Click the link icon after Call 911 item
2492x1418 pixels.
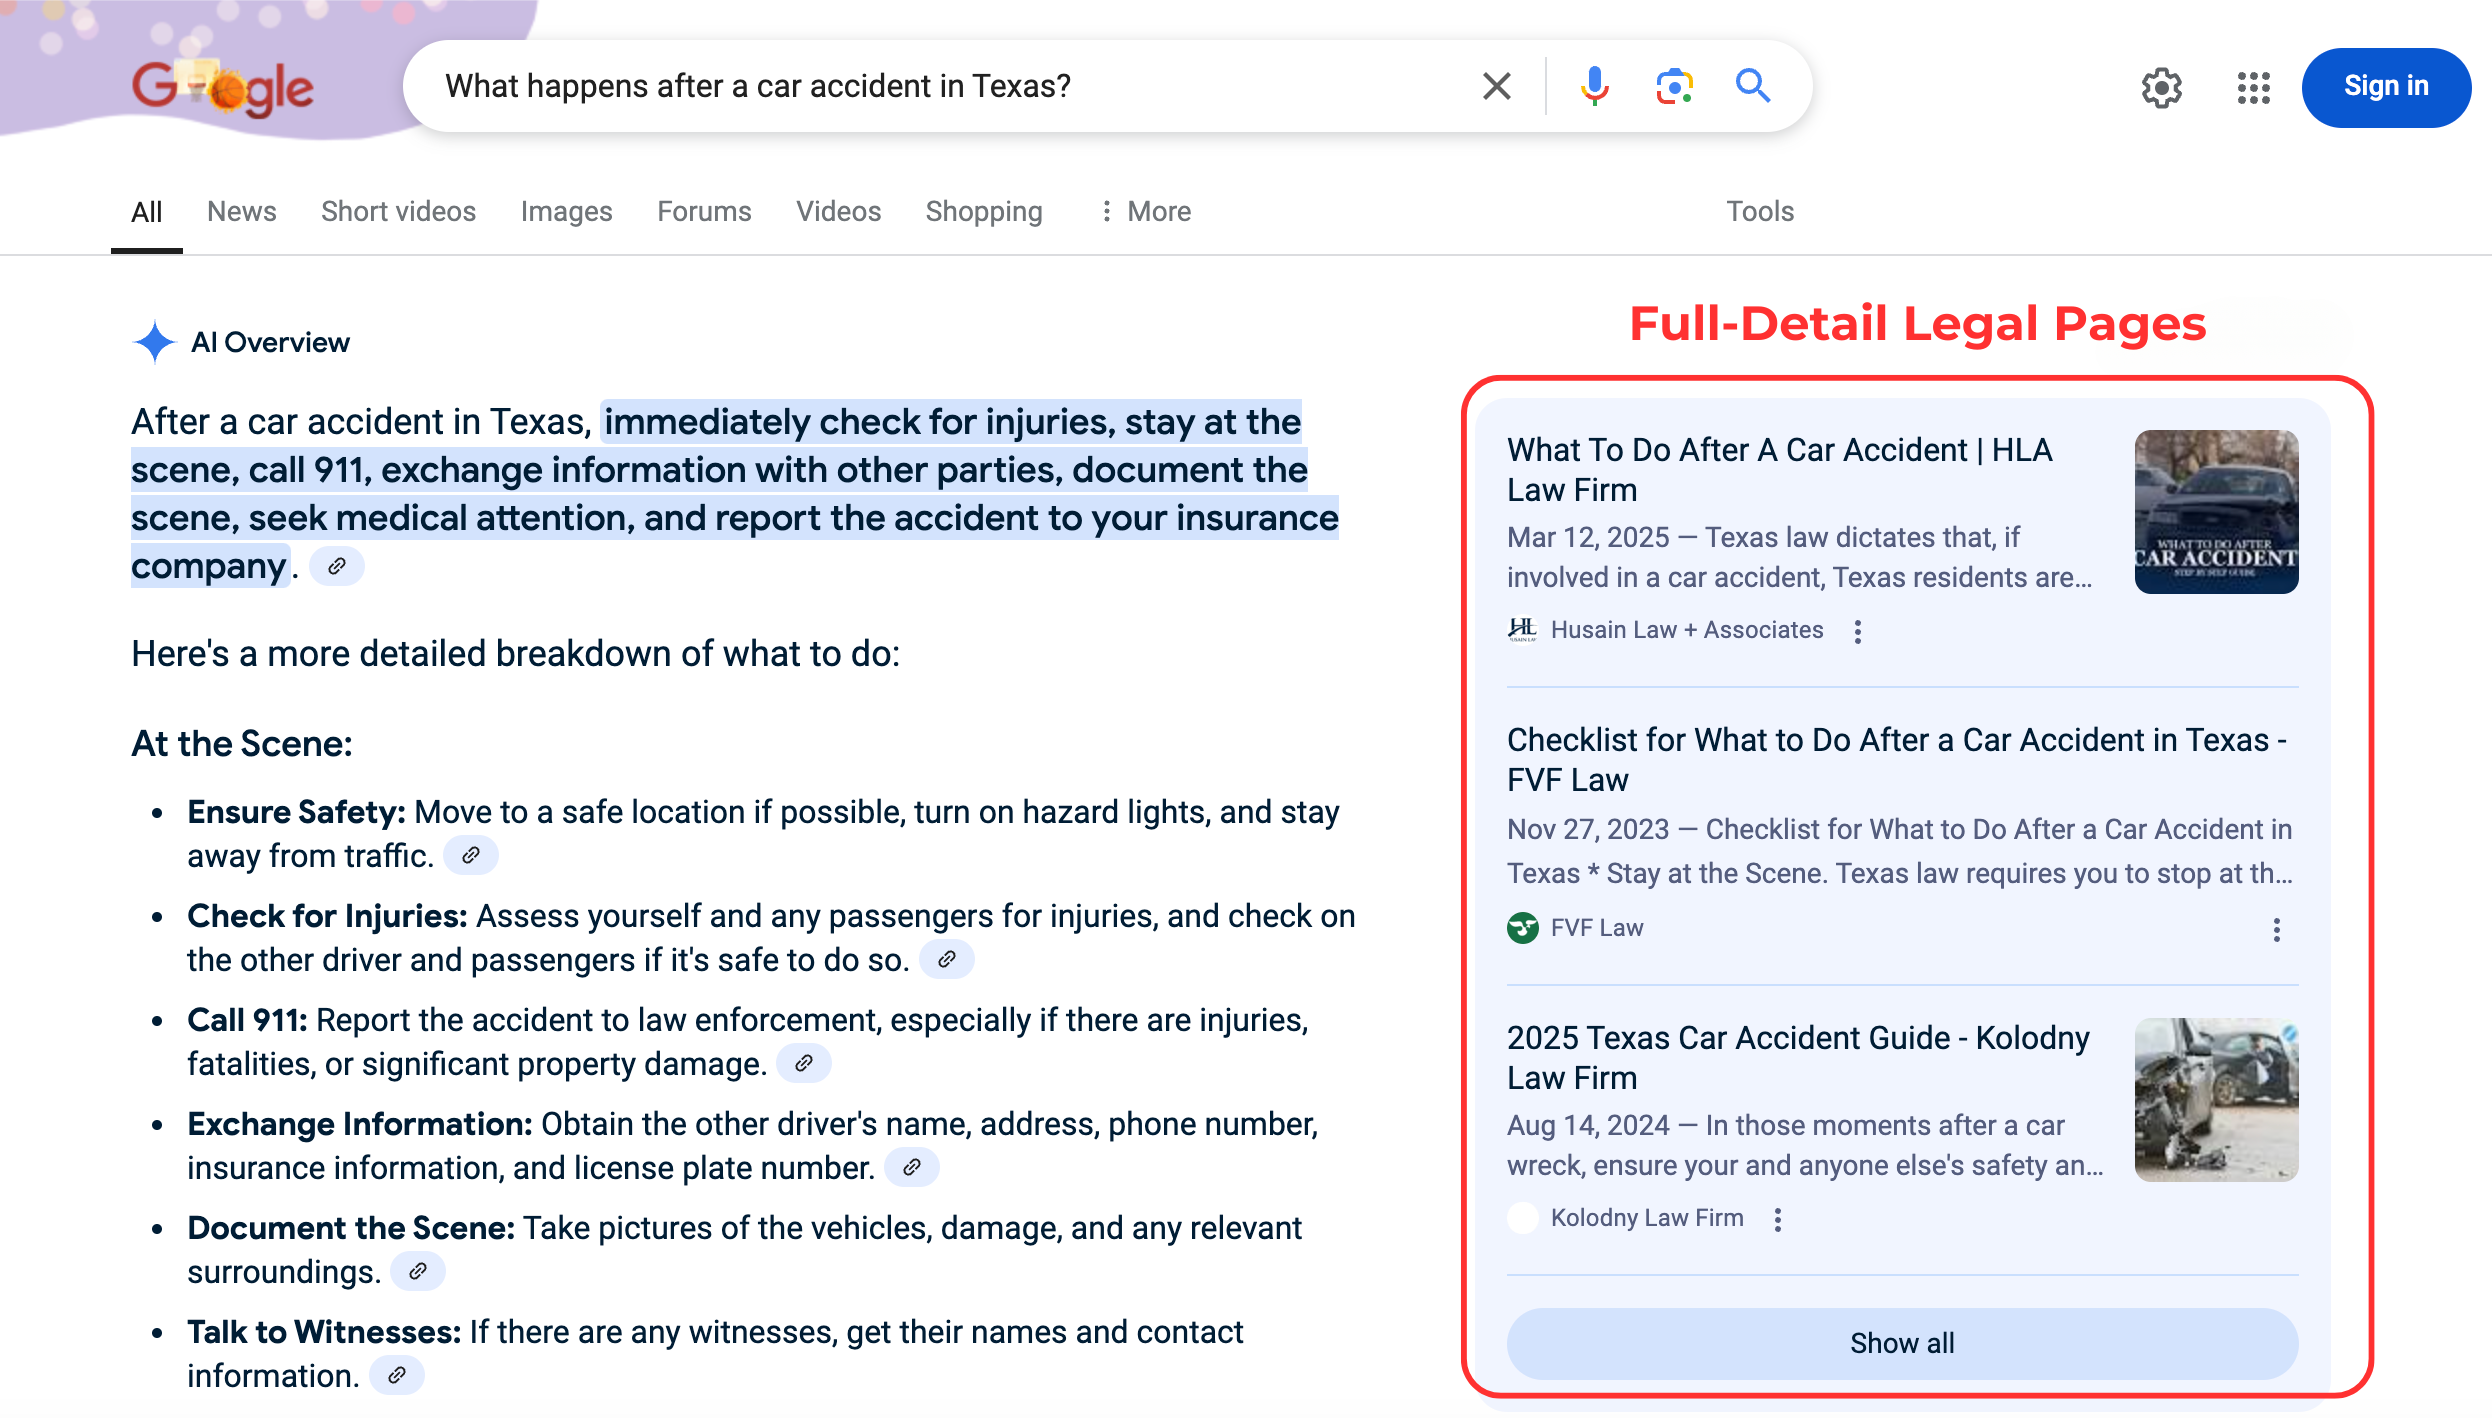[x=804, y=1063]
